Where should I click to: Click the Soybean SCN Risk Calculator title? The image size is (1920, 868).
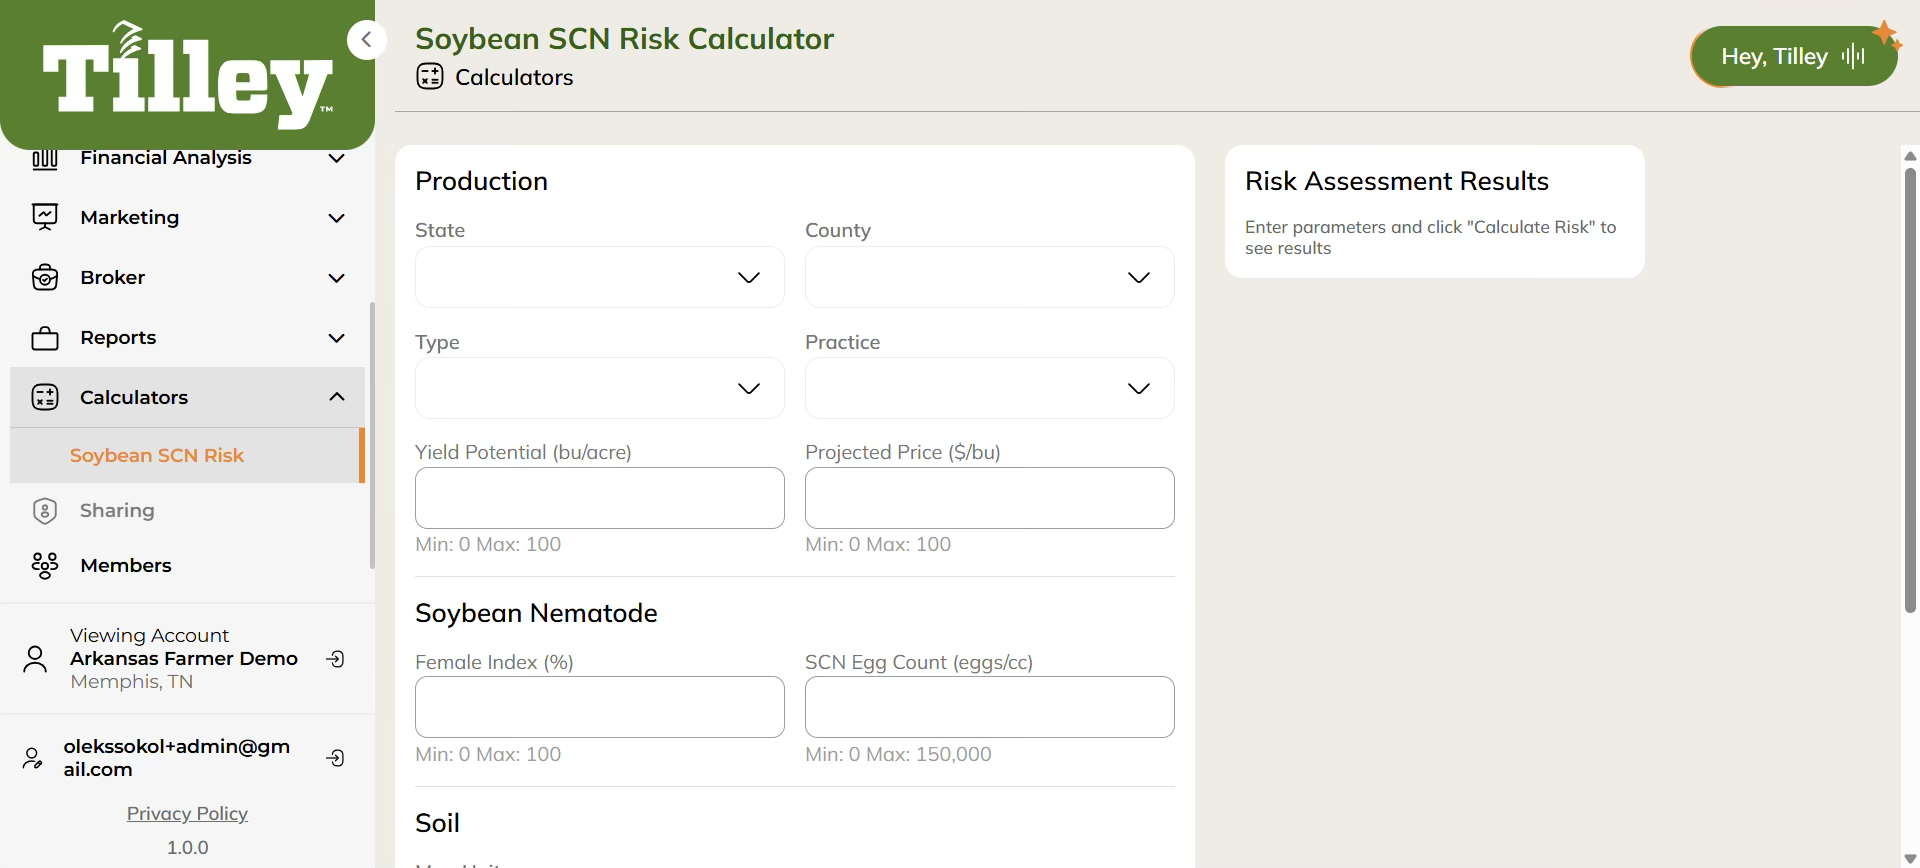coord(624,38)
